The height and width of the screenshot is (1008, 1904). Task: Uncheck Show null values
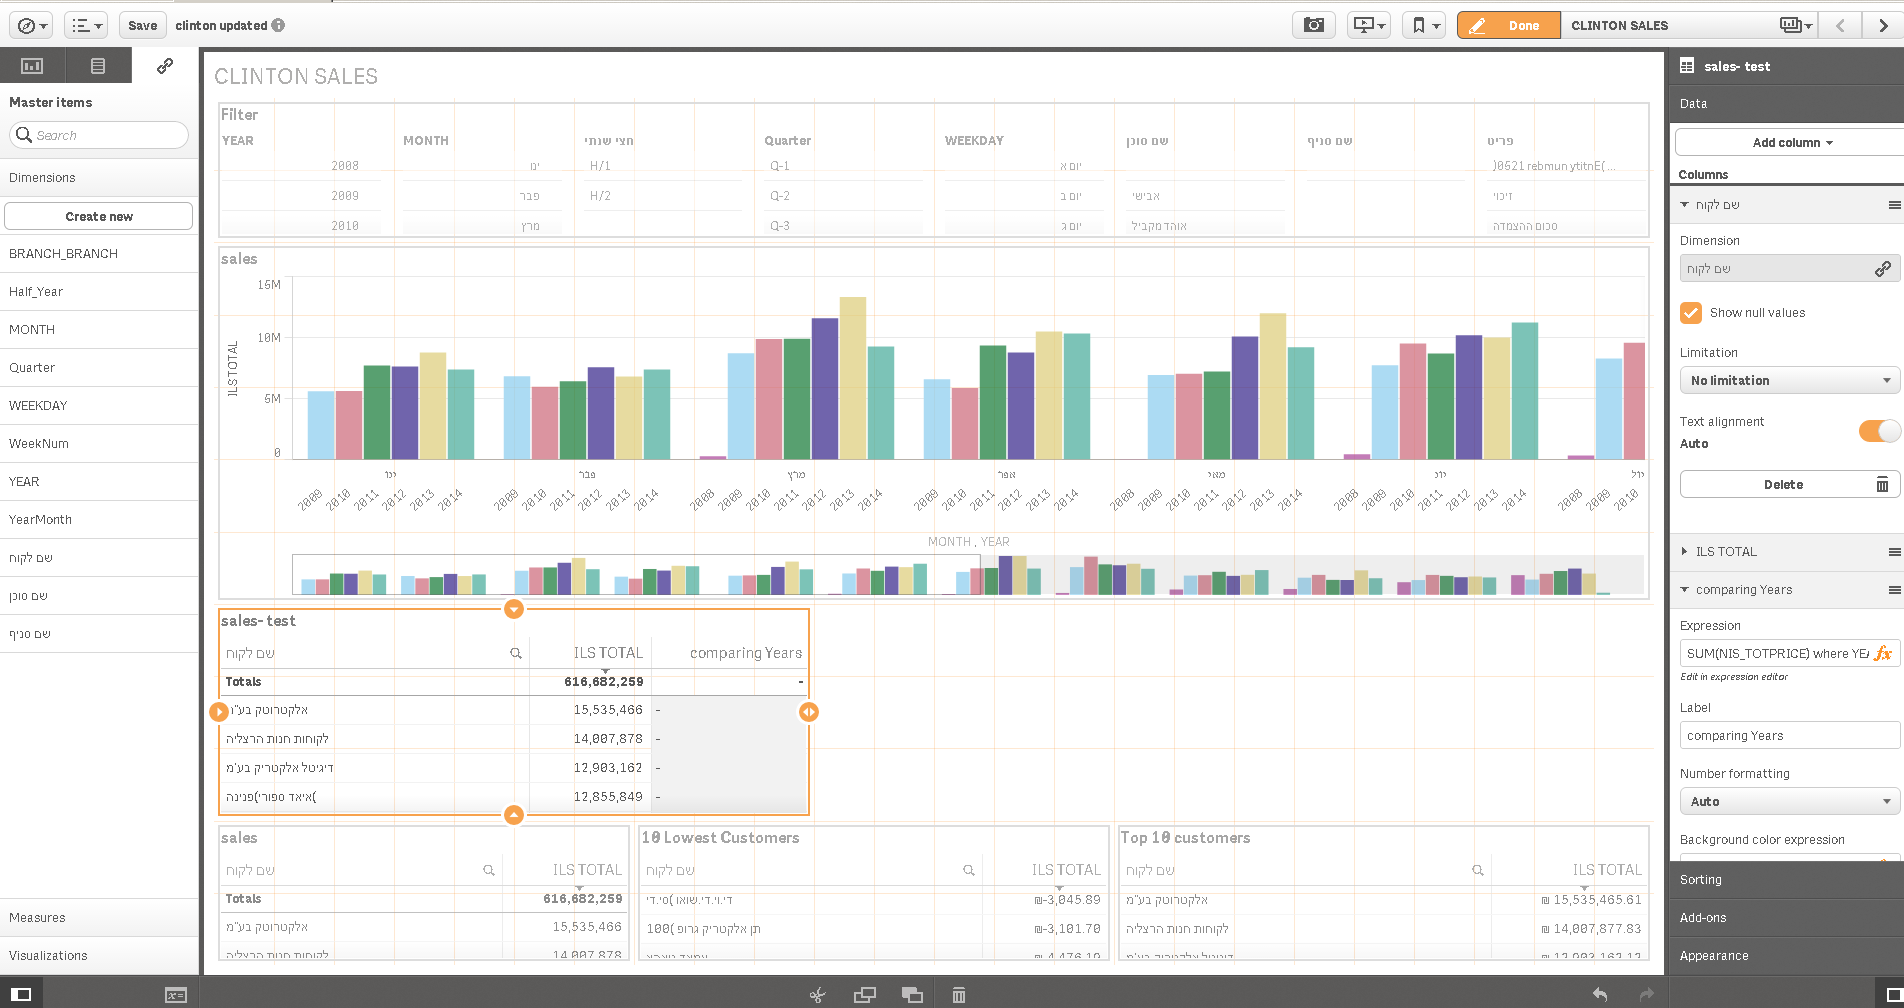[1691, 312]
